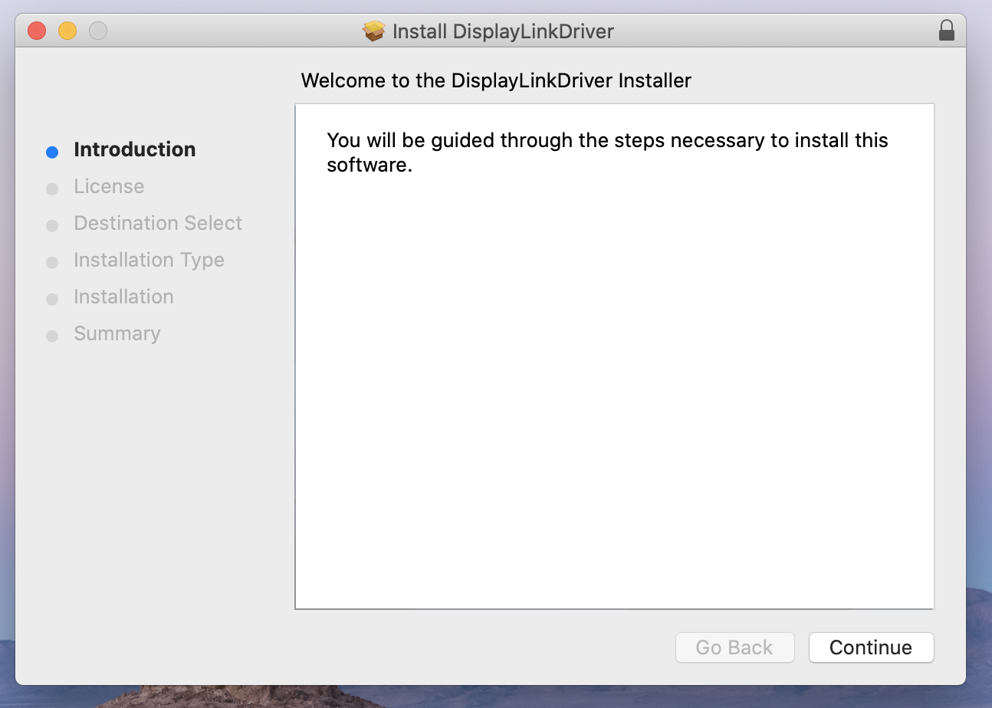Click the disabled Go Back button
Screen dimensions: 992x708
click(x=735, y=647)
